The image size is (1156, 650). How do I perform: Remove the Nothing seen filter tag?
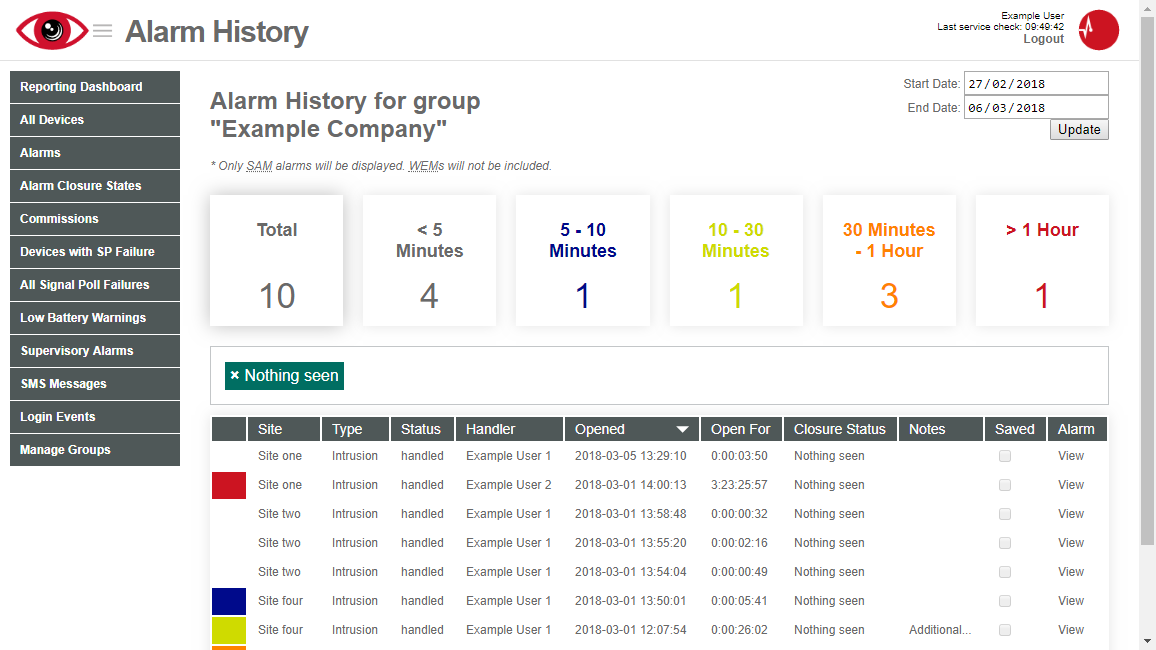[234, 375]
